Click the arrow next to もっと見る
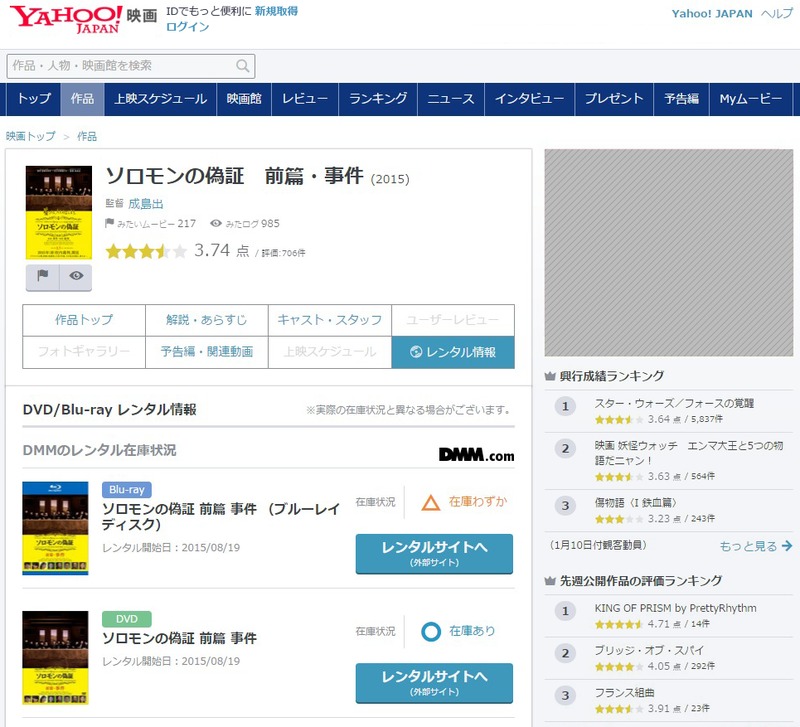800x727 pixels. (787, 546)
